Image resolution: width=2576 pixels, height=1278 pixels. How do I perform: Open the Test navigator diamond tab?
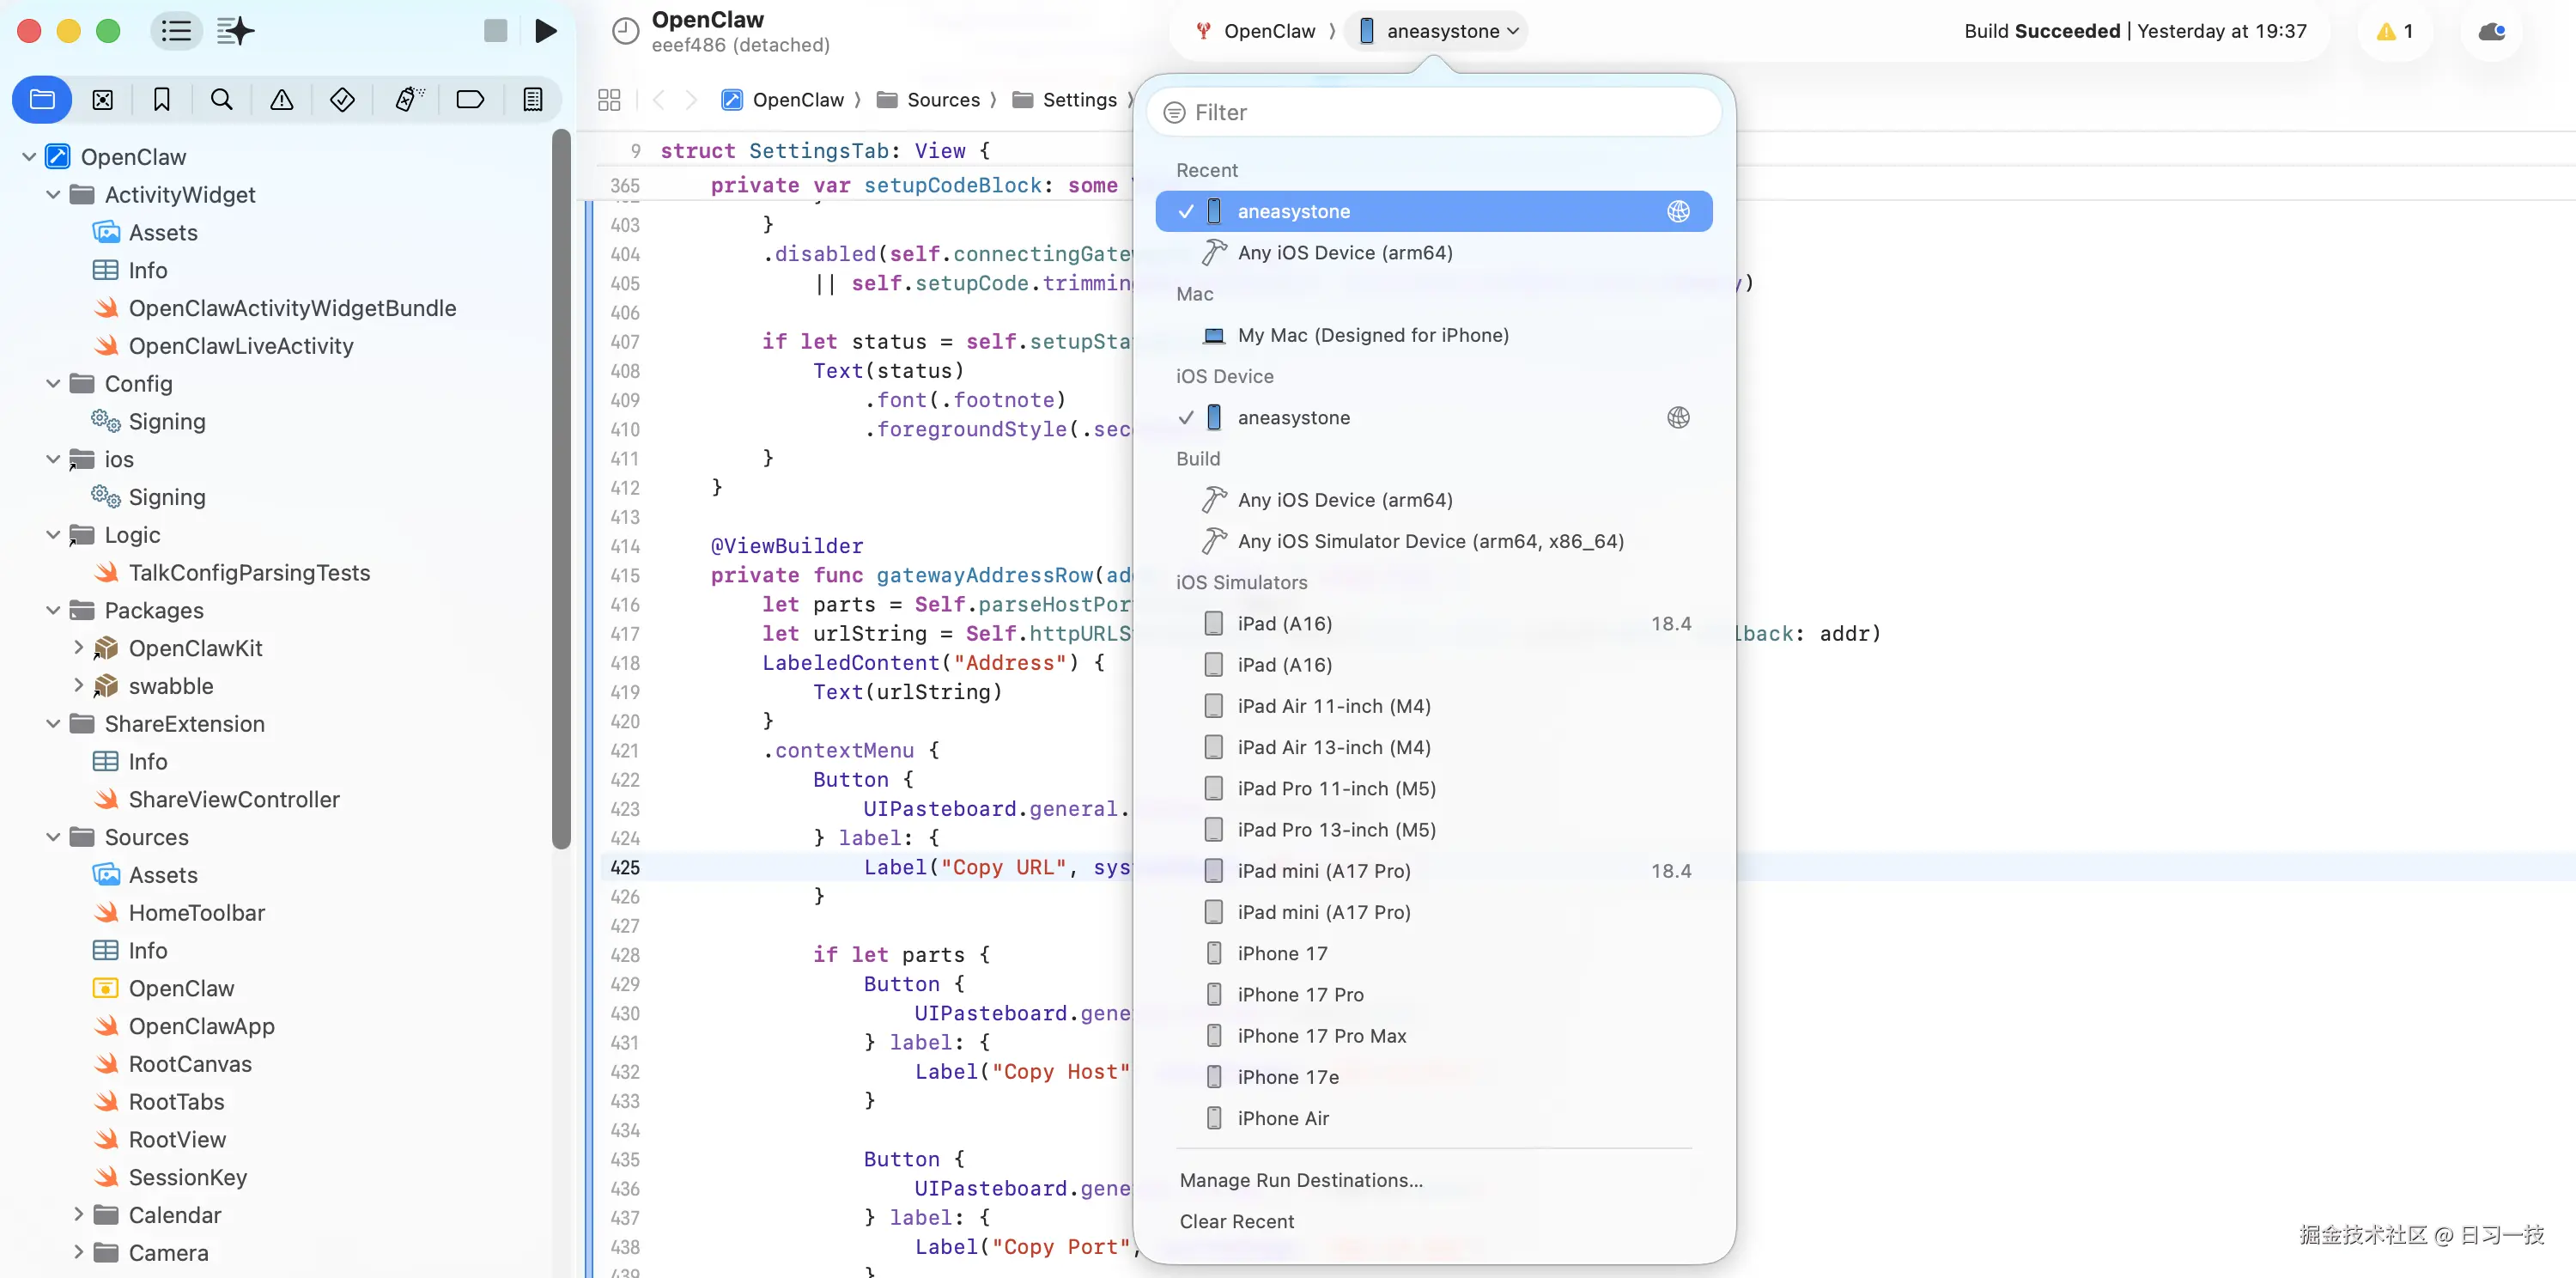tap(342, 99)
